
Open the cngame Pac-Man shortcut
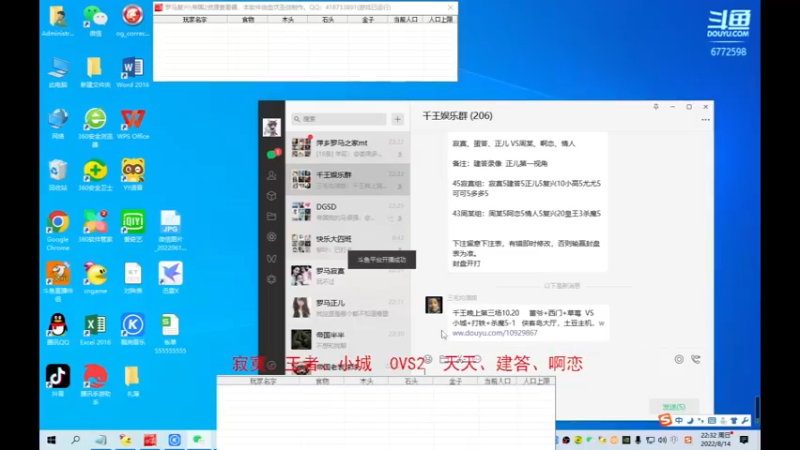pos(95,278)
